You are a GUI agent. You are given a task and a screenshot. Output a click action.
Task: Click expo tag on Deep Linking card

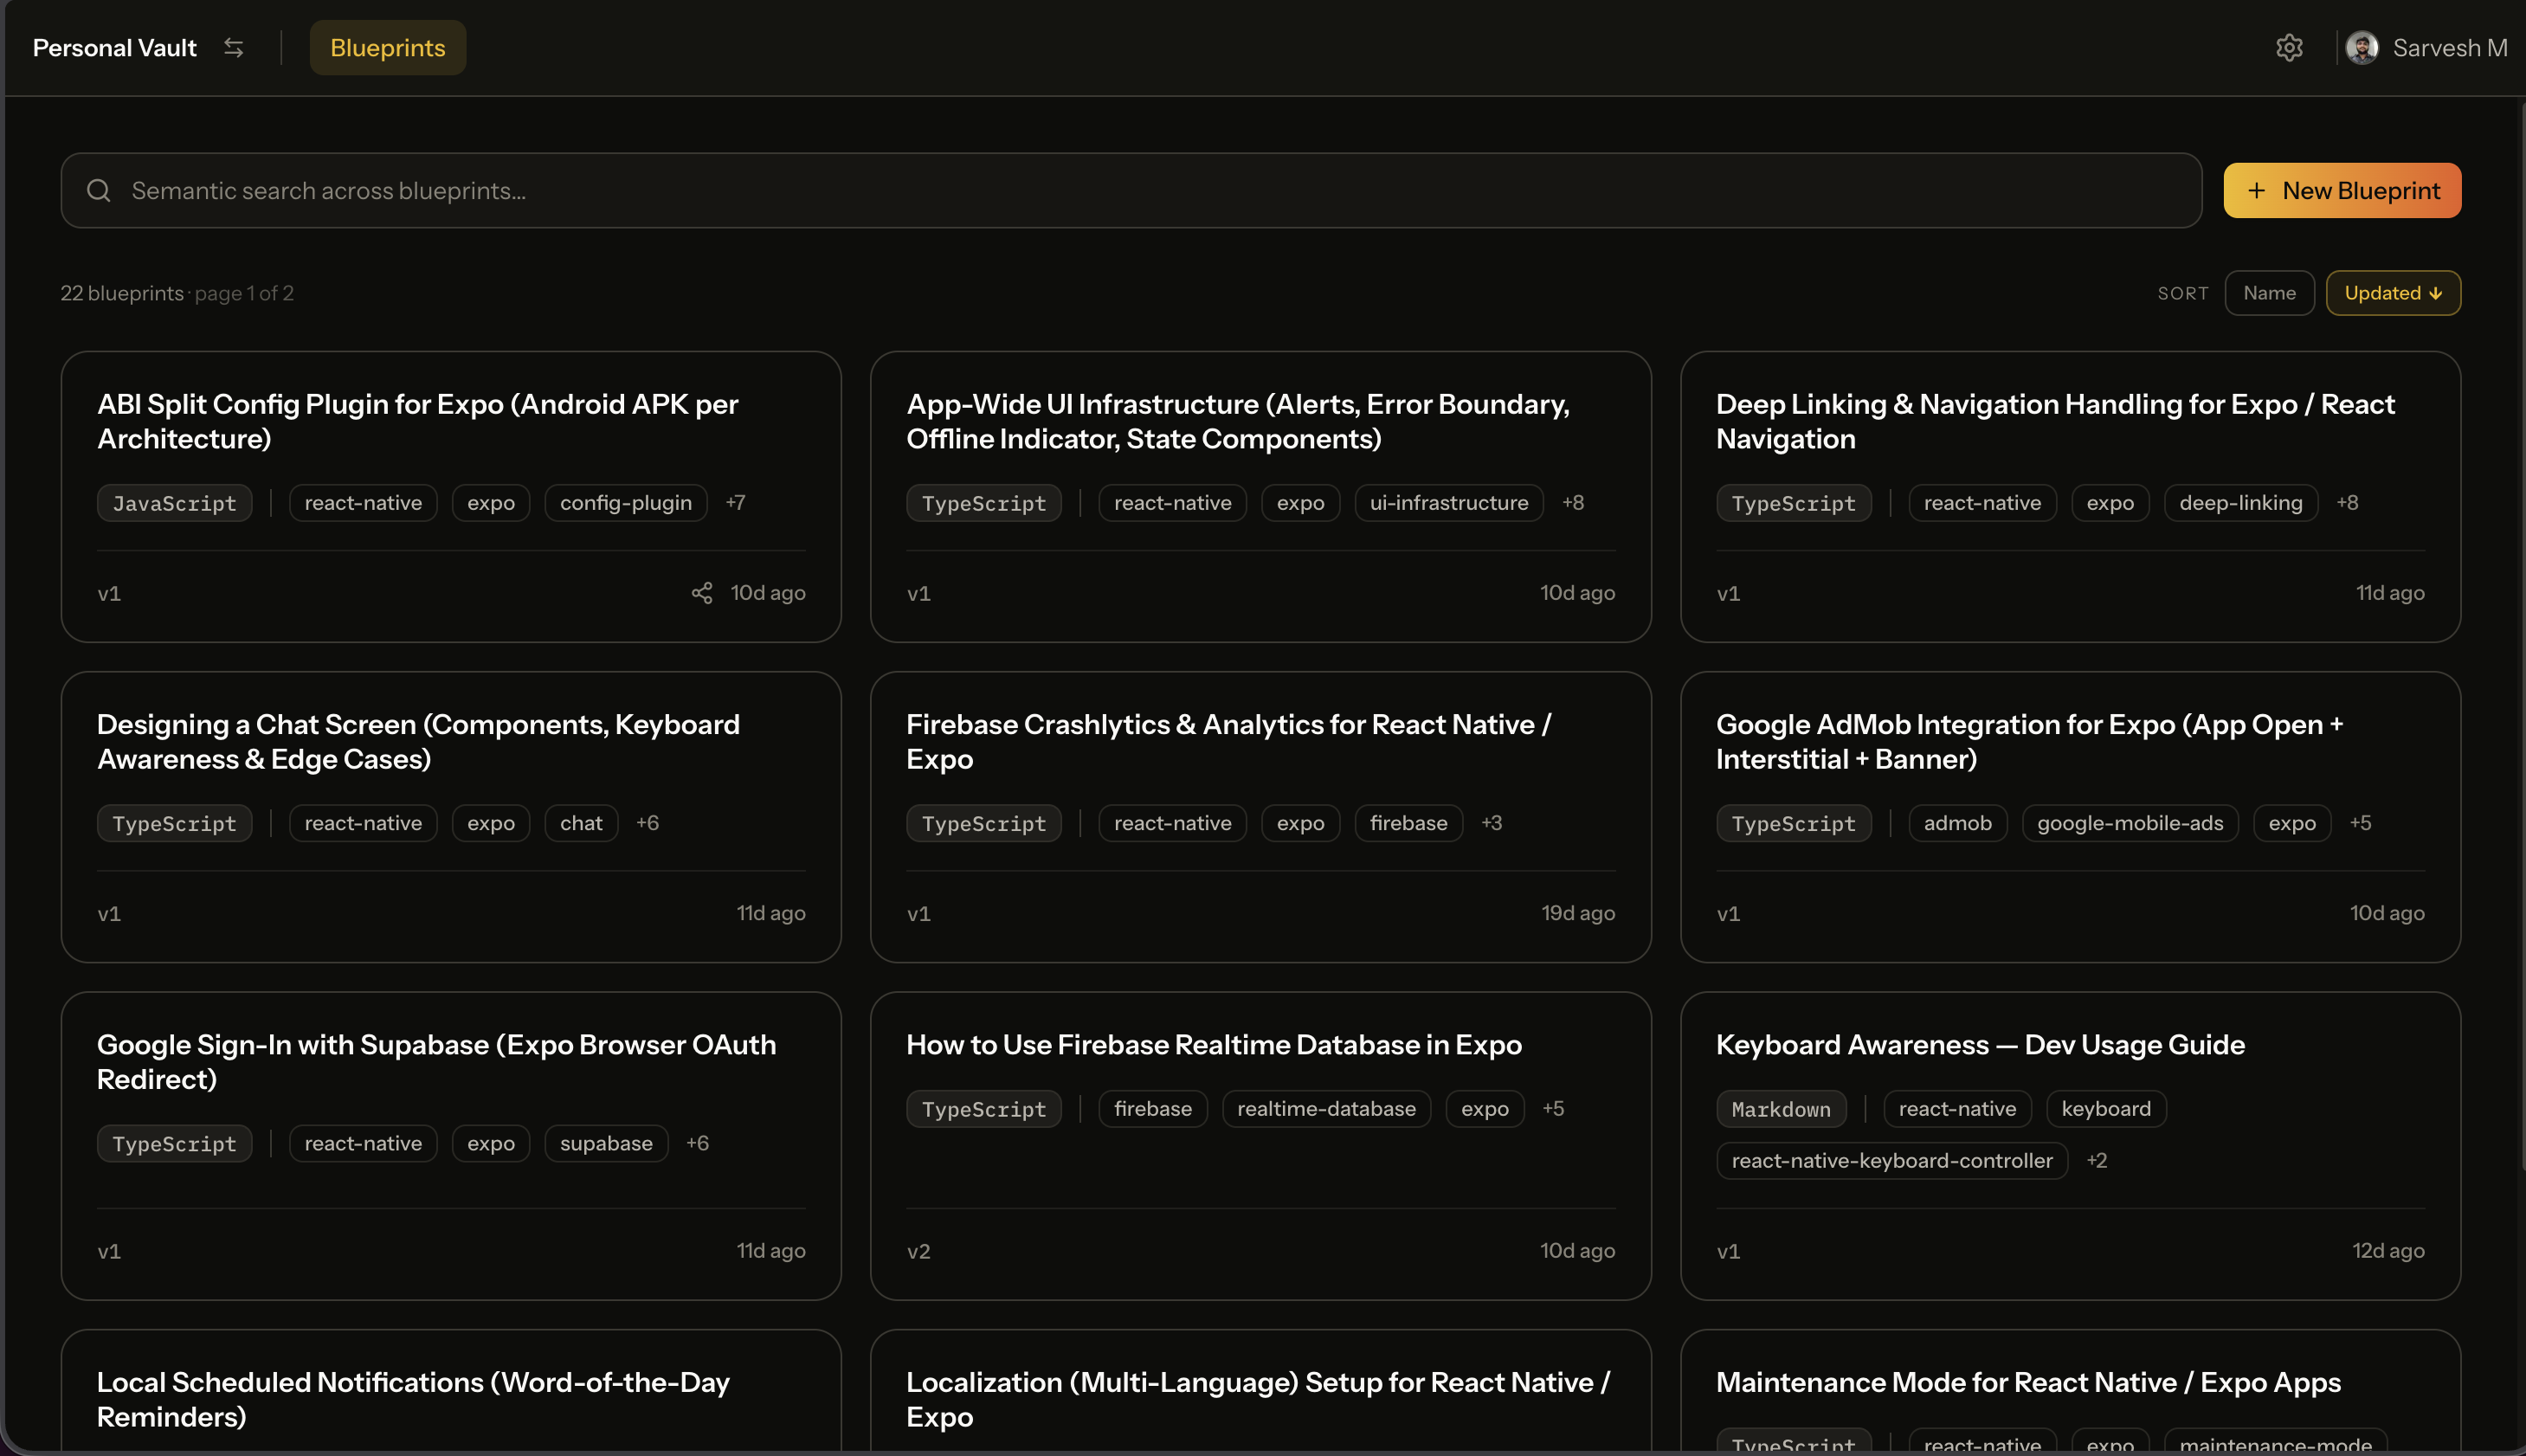click(x=2110, y=503)
